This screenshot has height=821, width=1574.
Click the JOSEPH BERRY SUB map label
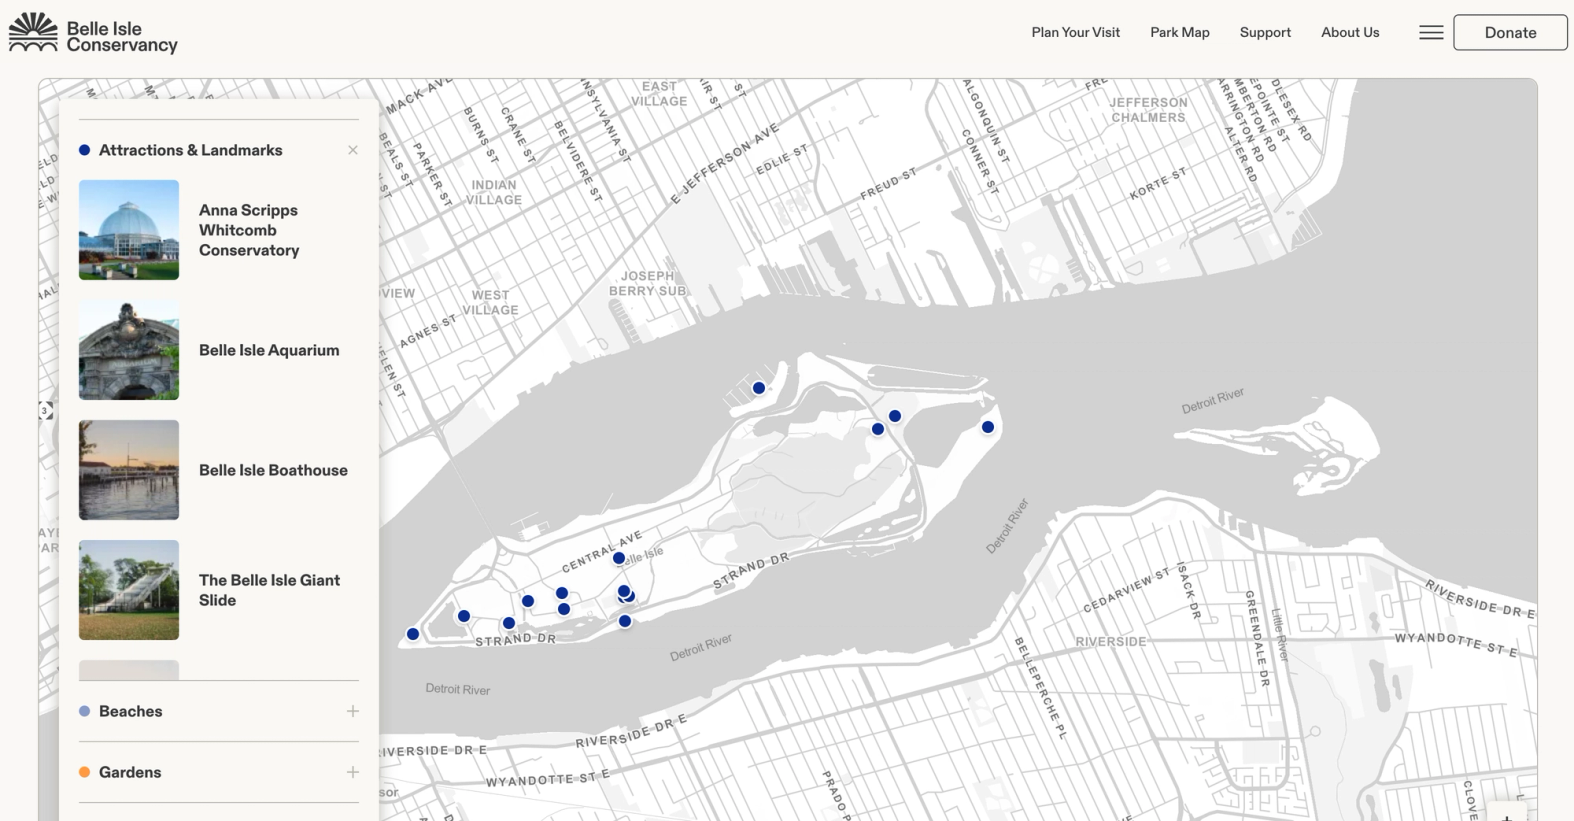647,283
